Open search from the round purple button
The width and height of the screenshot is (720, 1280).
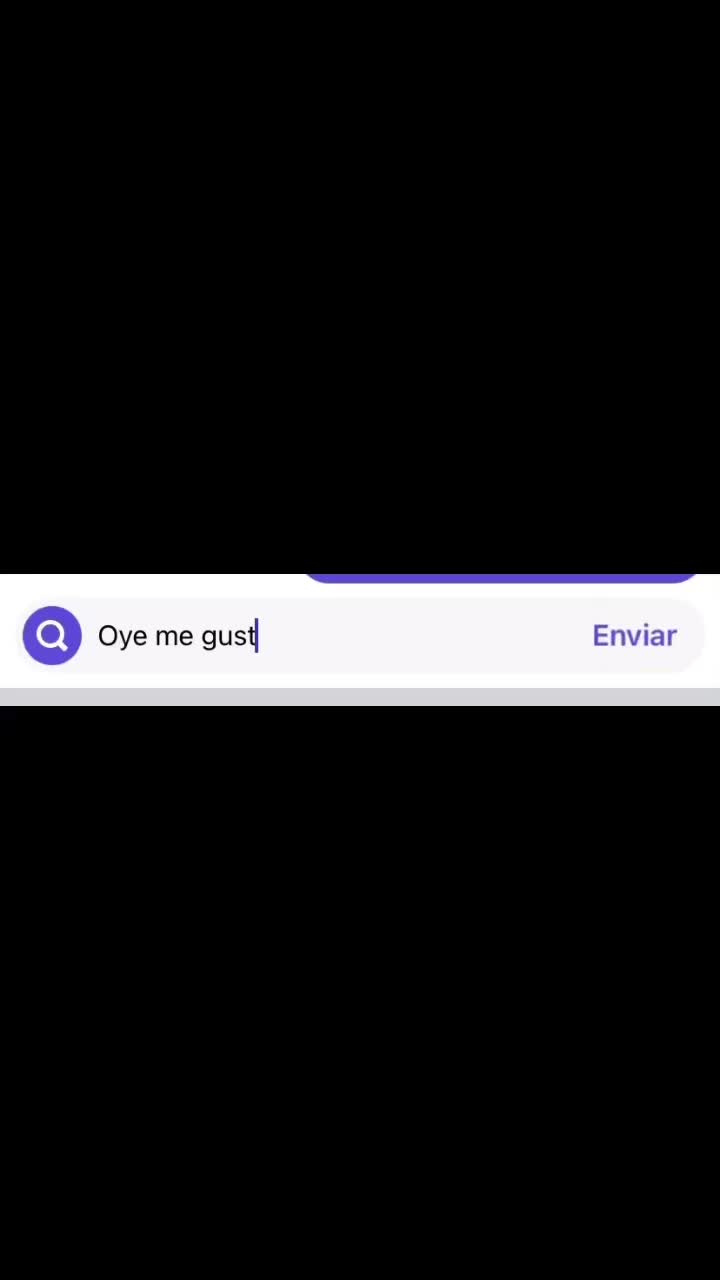(52, 635)
